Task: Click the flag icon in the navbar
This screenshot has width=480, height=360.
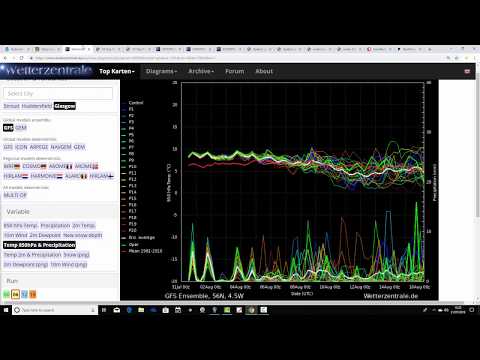Action: point(467,71)
